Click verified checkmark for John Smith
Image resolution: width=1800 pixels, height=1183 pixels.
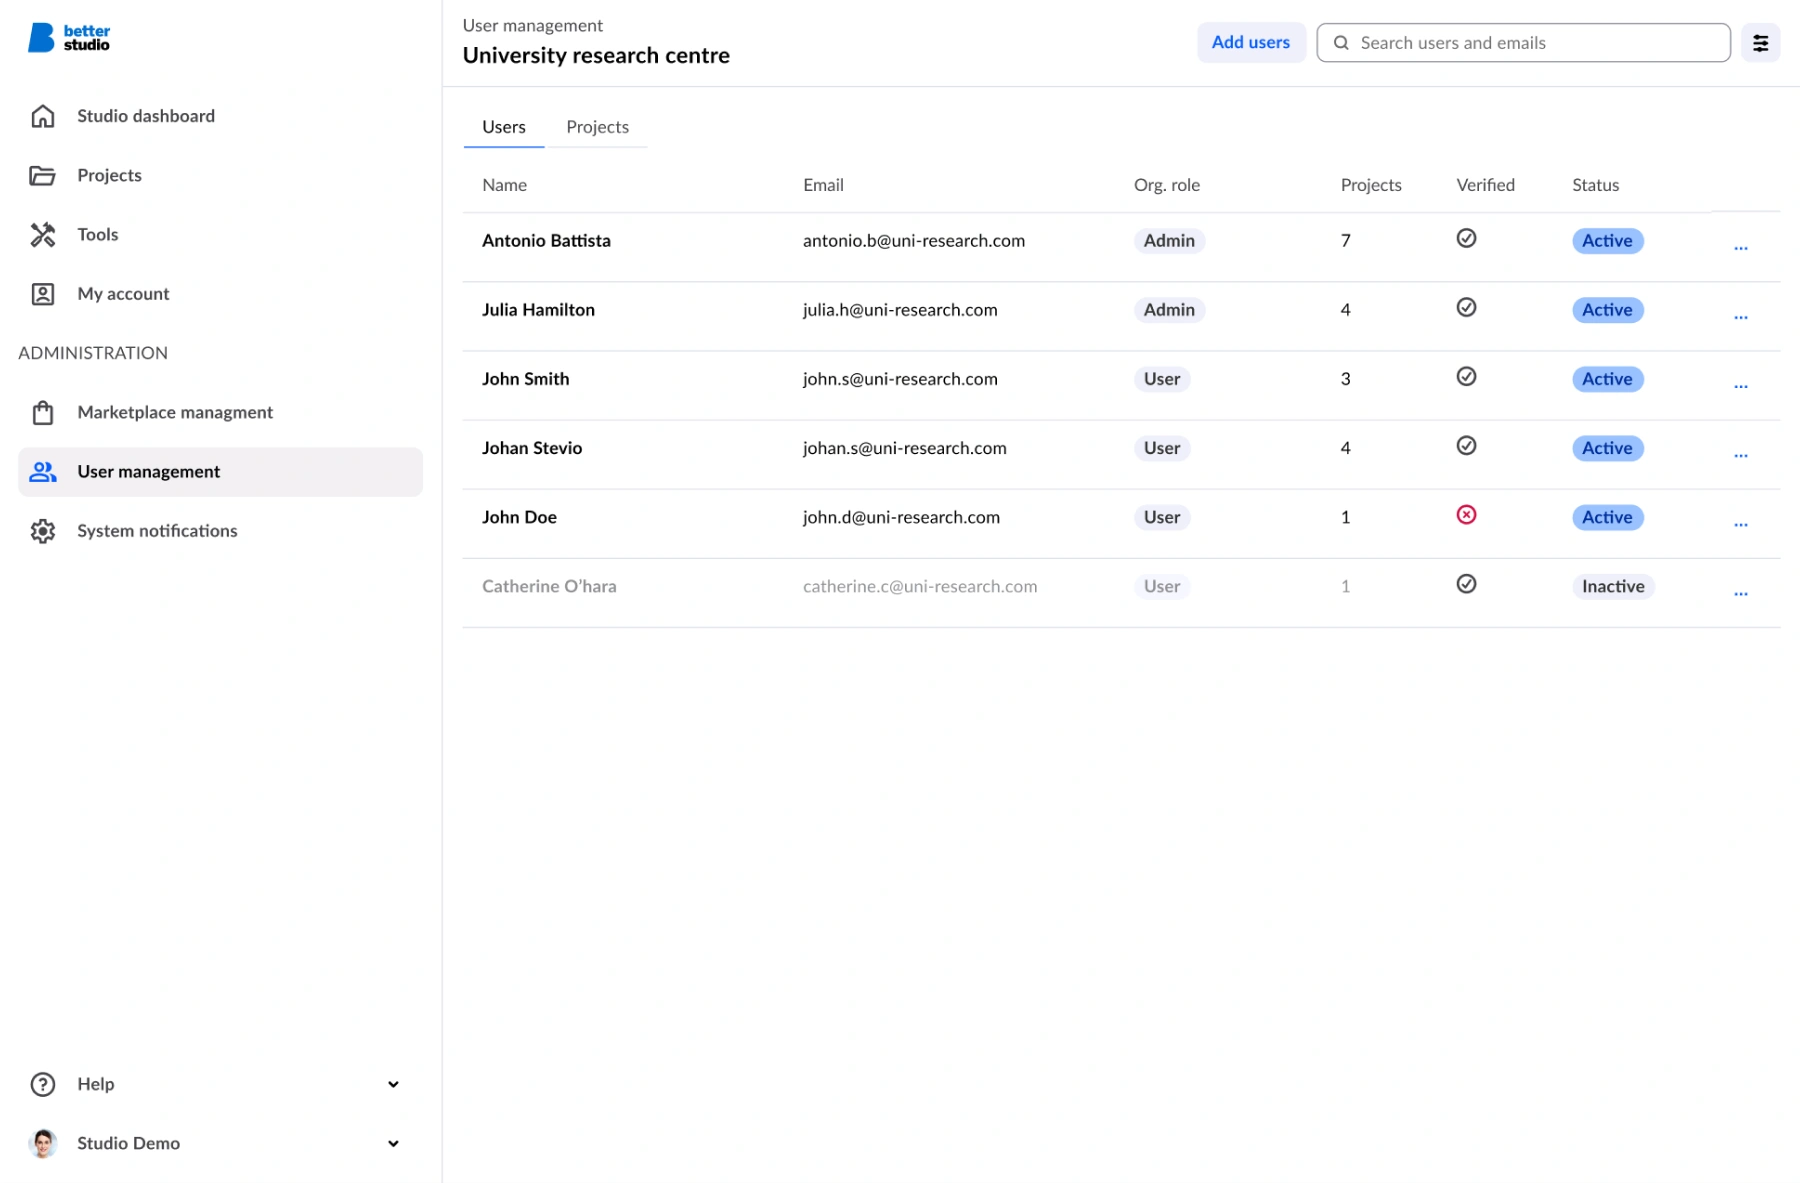click(x=1466, y=376)
